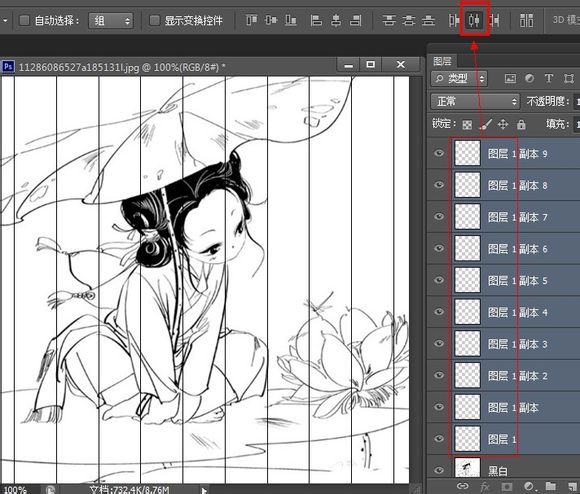The image size is (580, 494).
Task: Select bottom layer named 图层 1
Action: [x=502, y=439]
